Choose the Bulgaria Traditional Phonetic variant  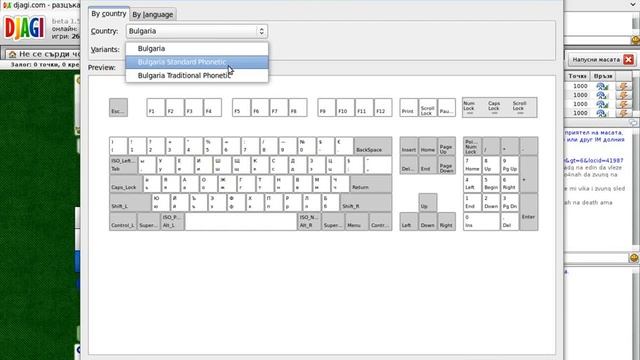click(x=197, y=76)
